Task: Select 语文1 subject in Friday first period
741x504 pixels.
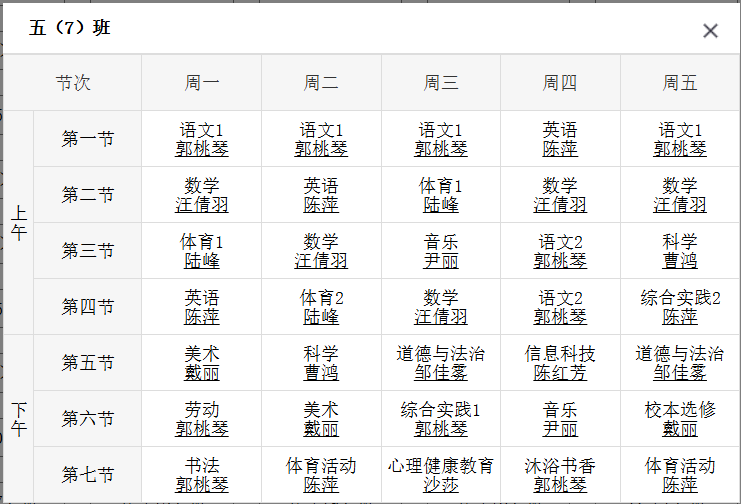Action: (680, 130)
